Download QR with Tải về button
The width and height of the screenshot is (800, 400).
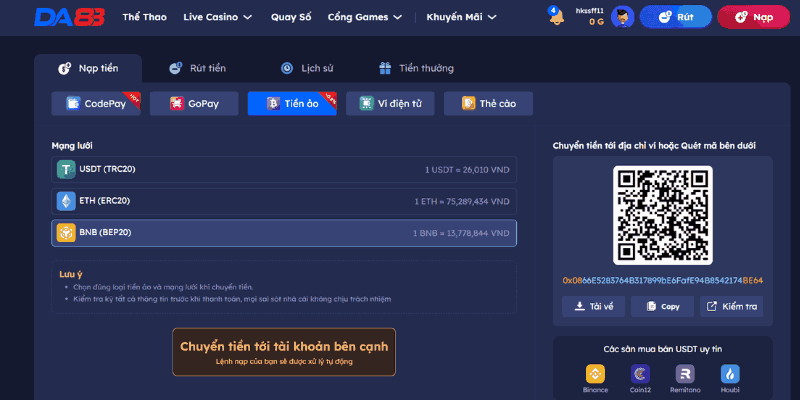coord(593,307)
